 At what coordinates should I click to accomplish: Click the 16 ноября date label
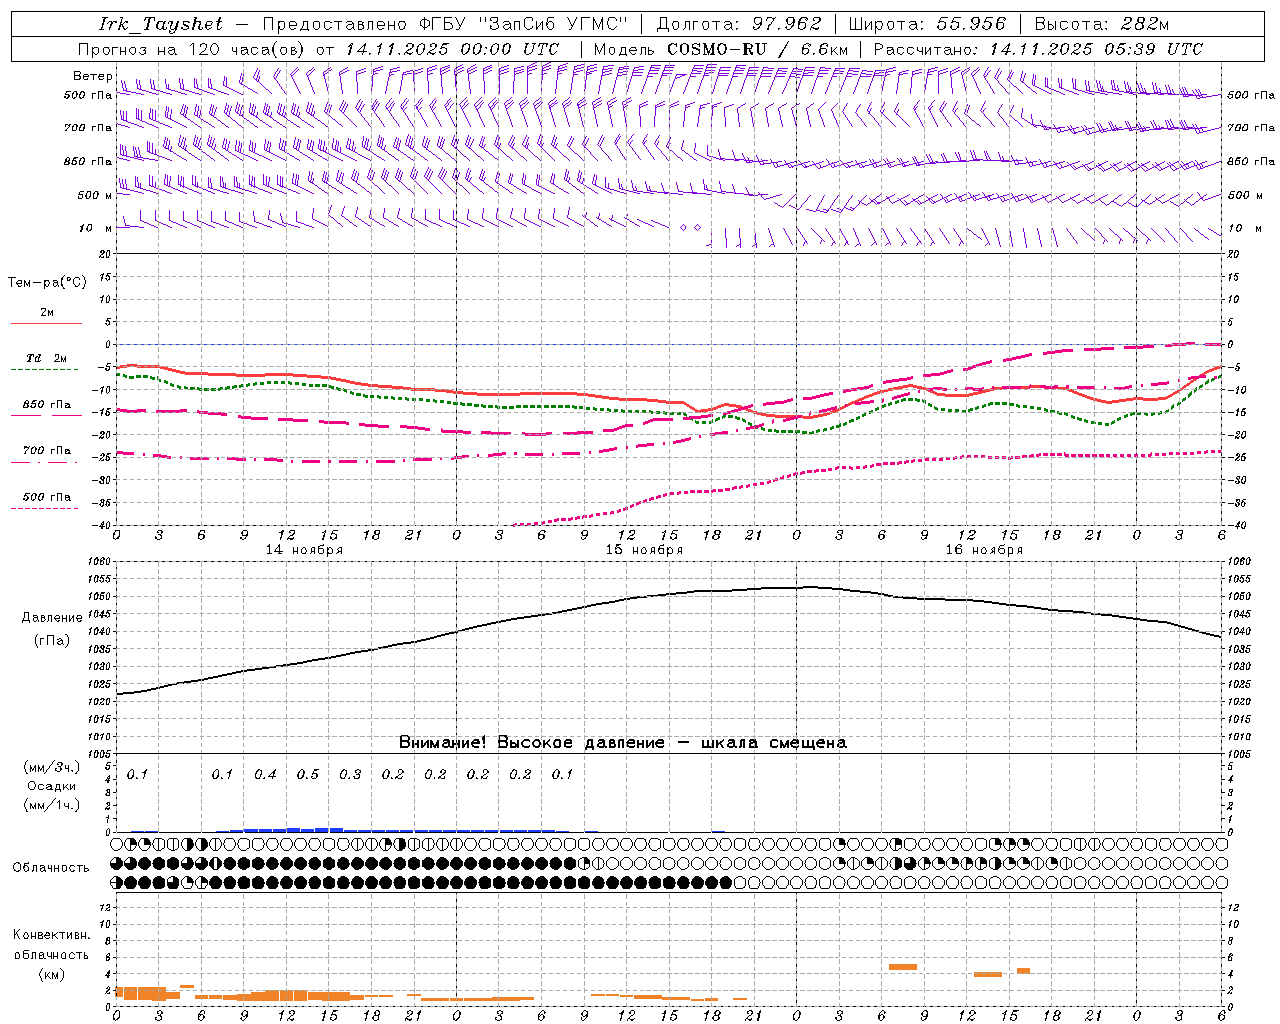[x=984, y=550]
